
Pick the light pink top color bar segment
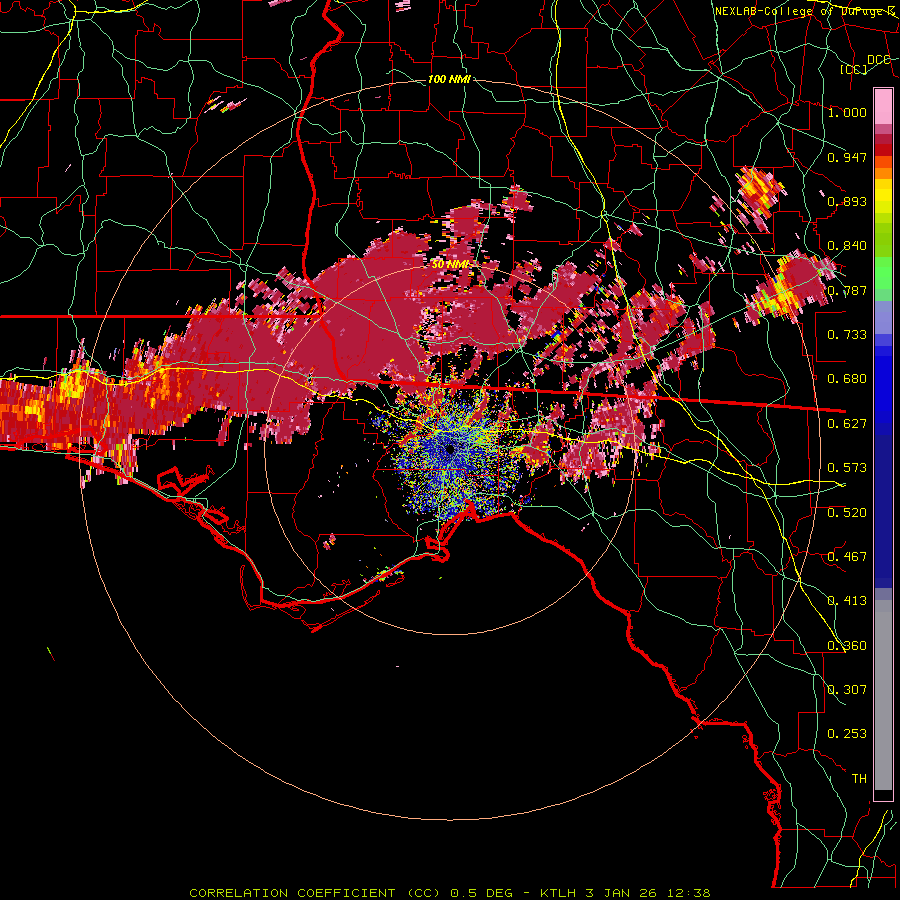pos(883,106)
